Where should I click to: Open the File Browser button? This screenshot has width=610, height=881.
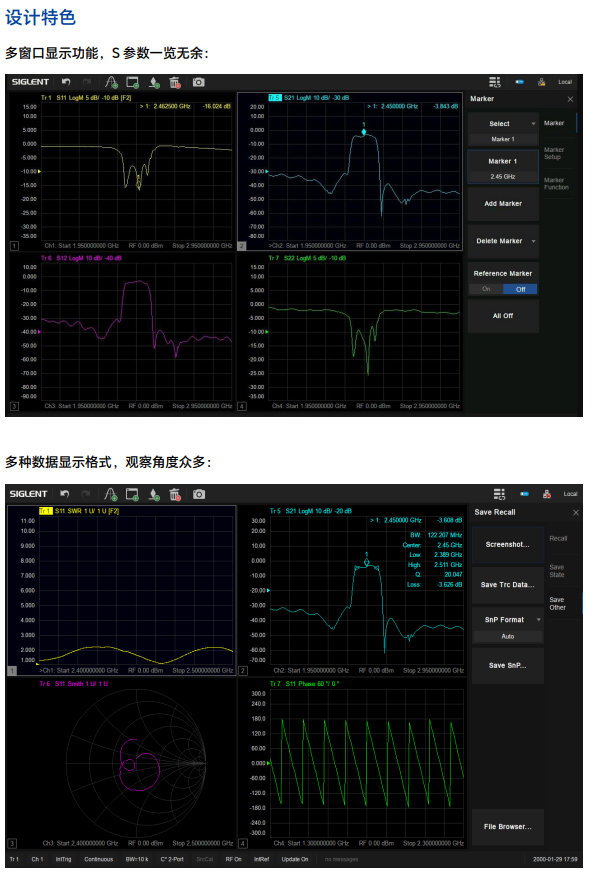pyautogui.click(x=508, y=827)
